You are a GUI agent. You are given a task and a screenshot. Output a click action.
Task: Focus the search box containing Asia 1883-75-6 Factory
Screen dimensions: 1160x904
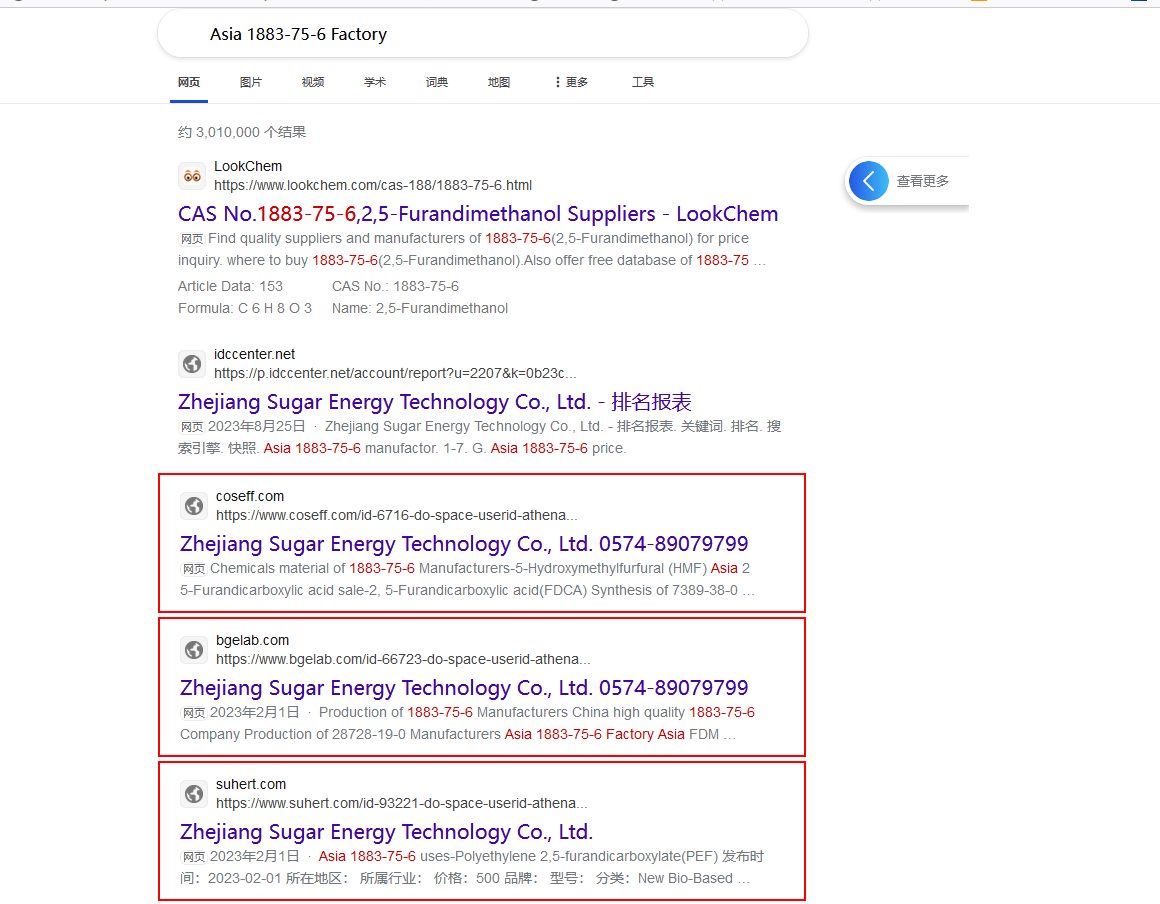pos(482,34)
